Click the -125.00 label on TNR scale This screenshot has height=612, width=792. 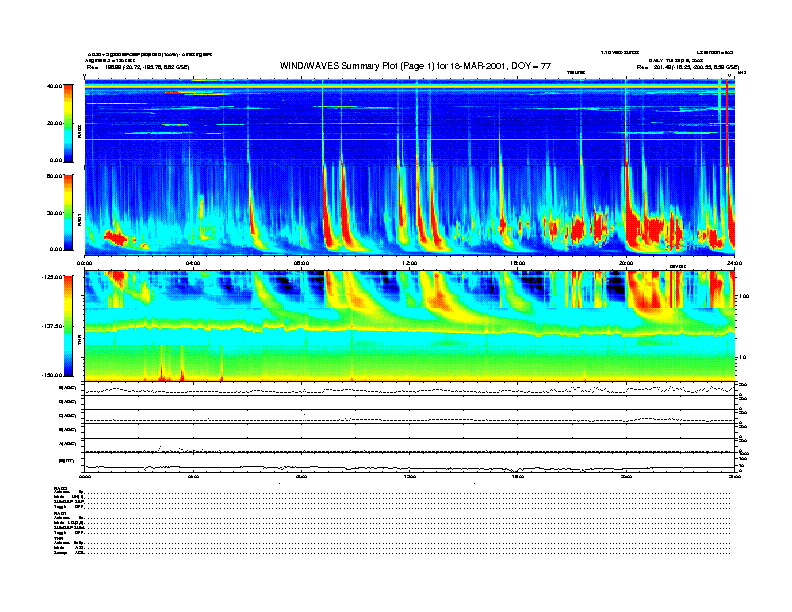[52, 277]
